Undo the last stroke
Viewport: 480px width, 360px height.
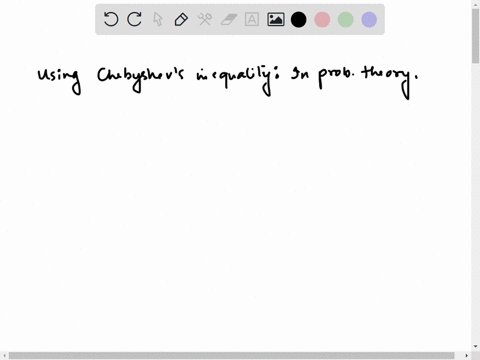(x=111, y=19)
